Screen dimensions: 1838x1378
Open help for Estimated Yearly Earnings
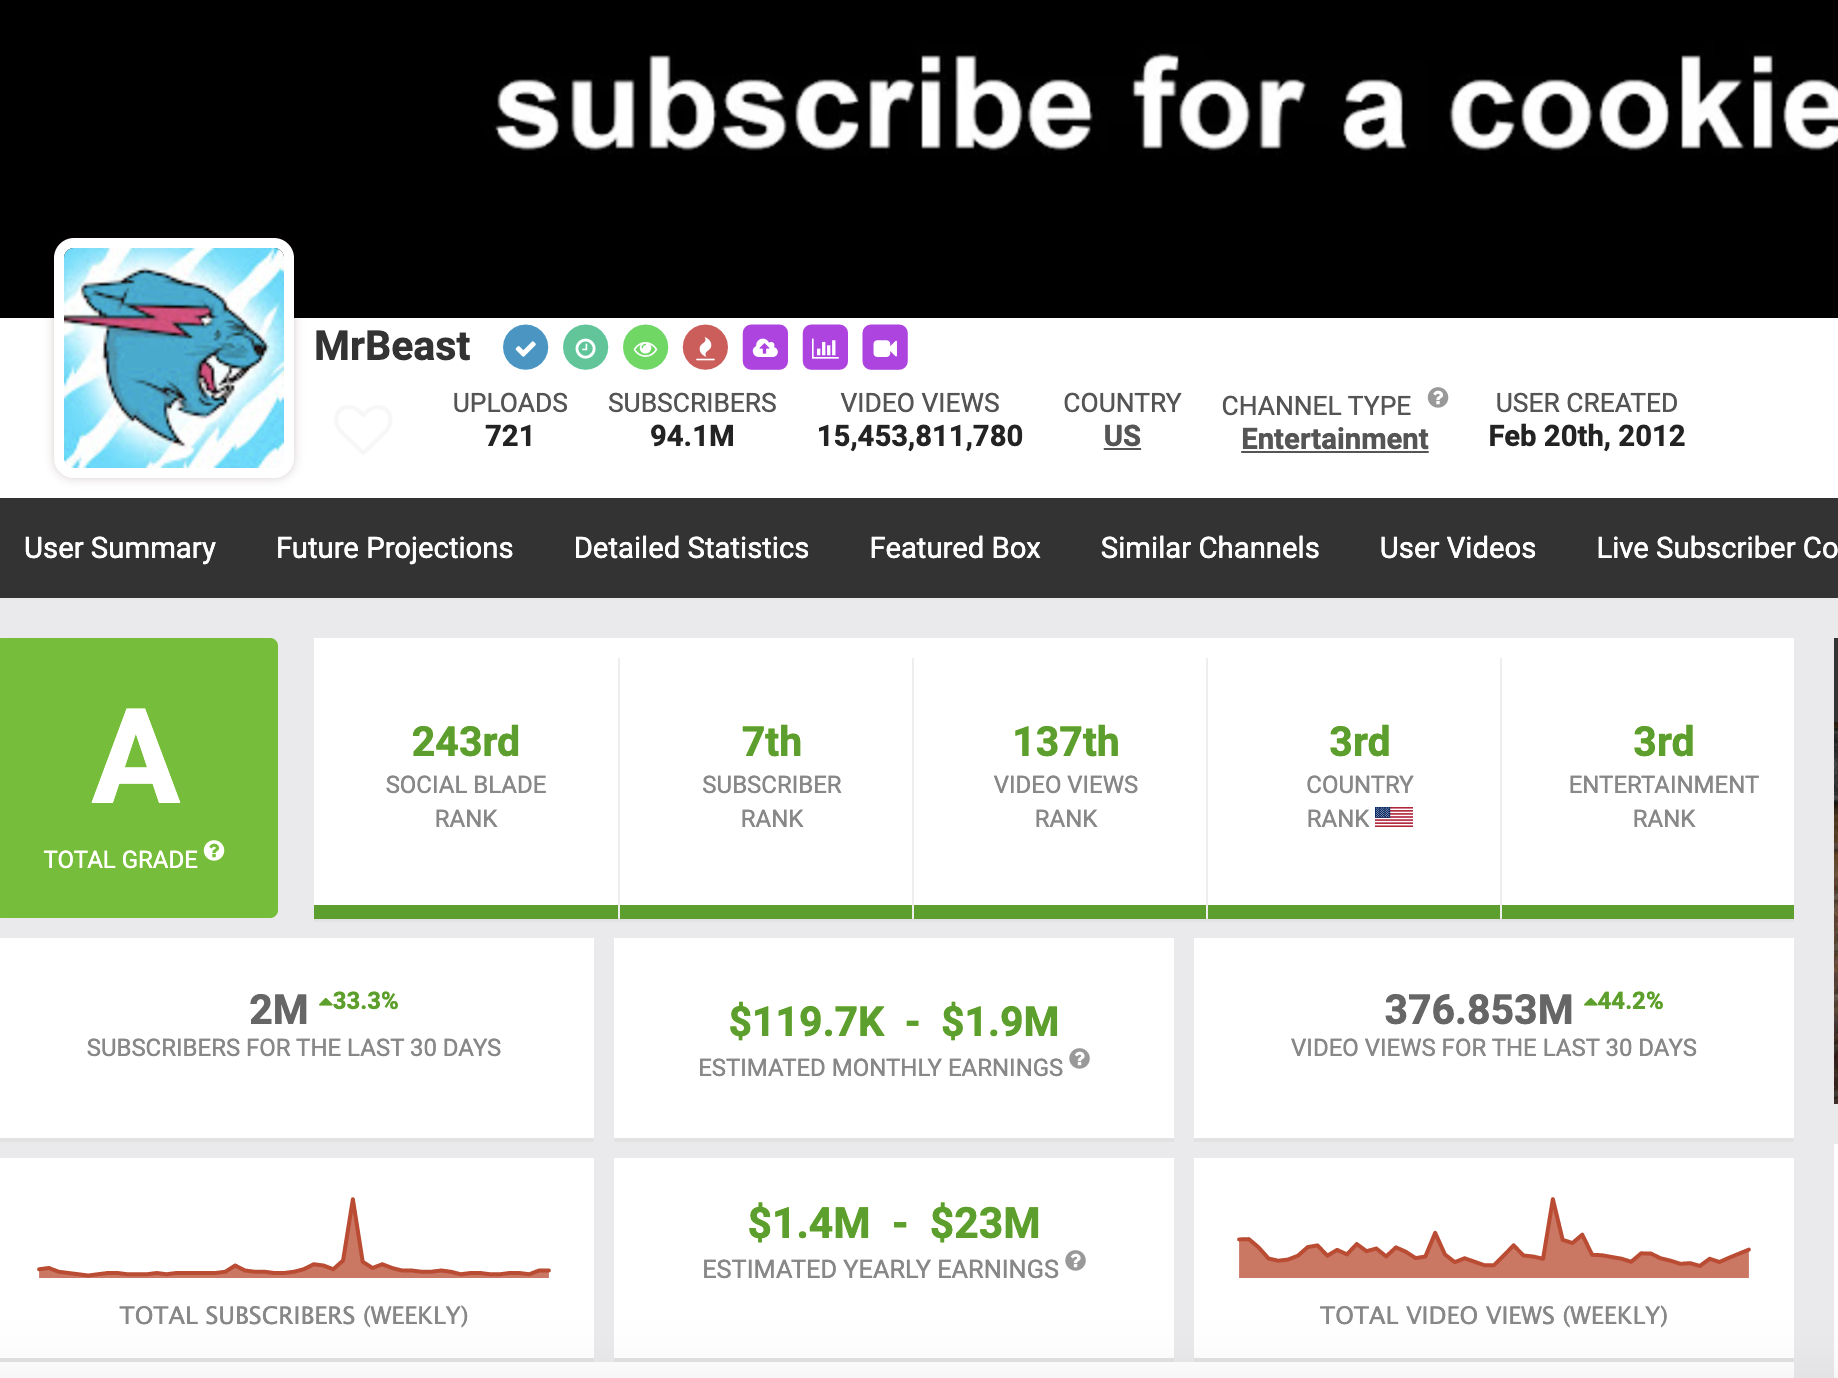1075,1260
